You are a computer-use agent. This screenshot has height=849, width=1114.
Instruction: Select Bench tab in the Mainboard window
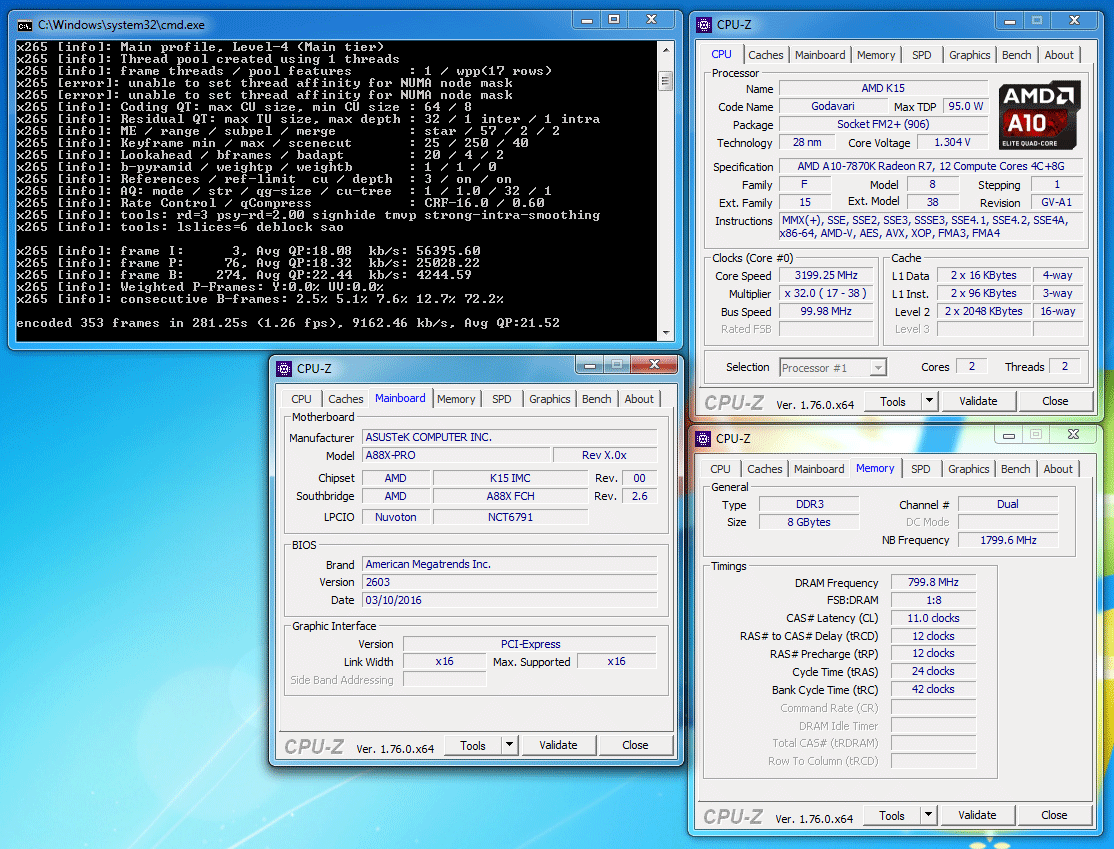[596, 399]
